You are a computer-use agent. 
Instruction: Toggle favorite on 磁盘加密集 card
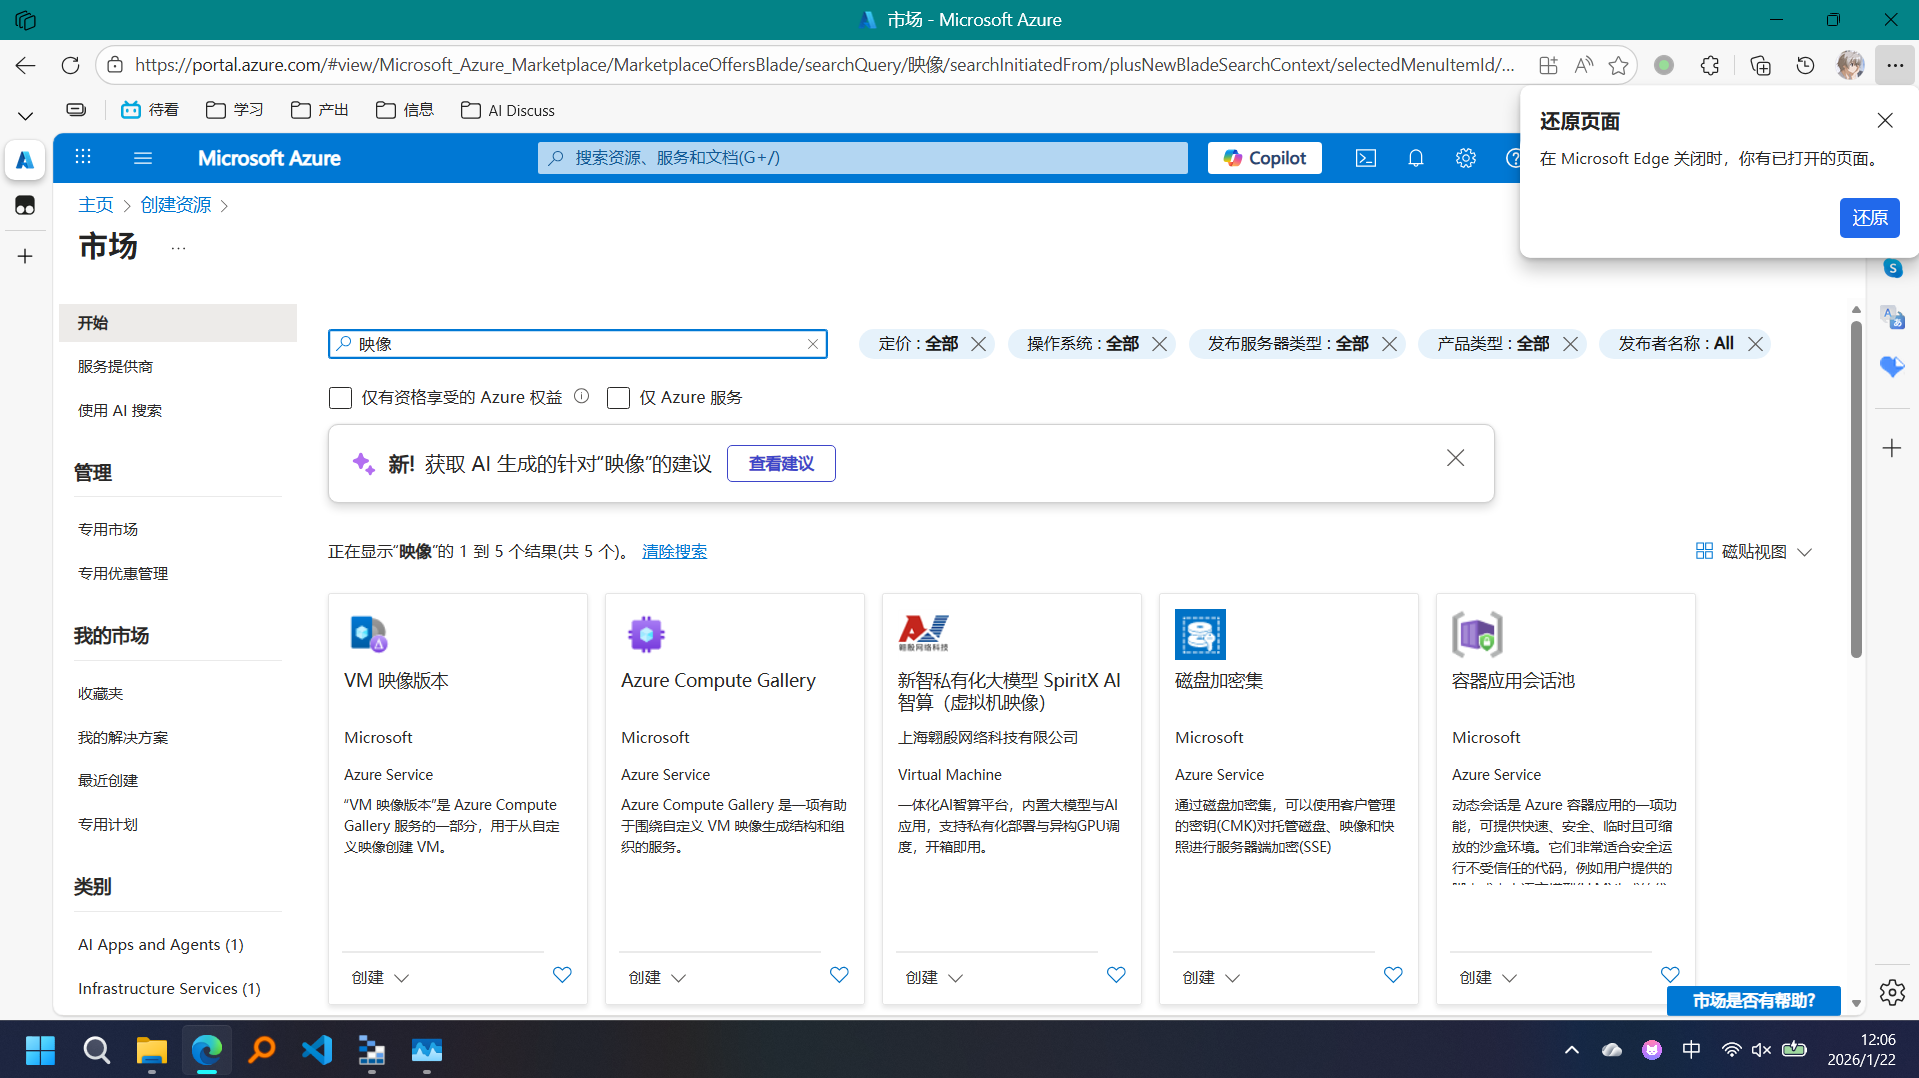point(1393,975)
